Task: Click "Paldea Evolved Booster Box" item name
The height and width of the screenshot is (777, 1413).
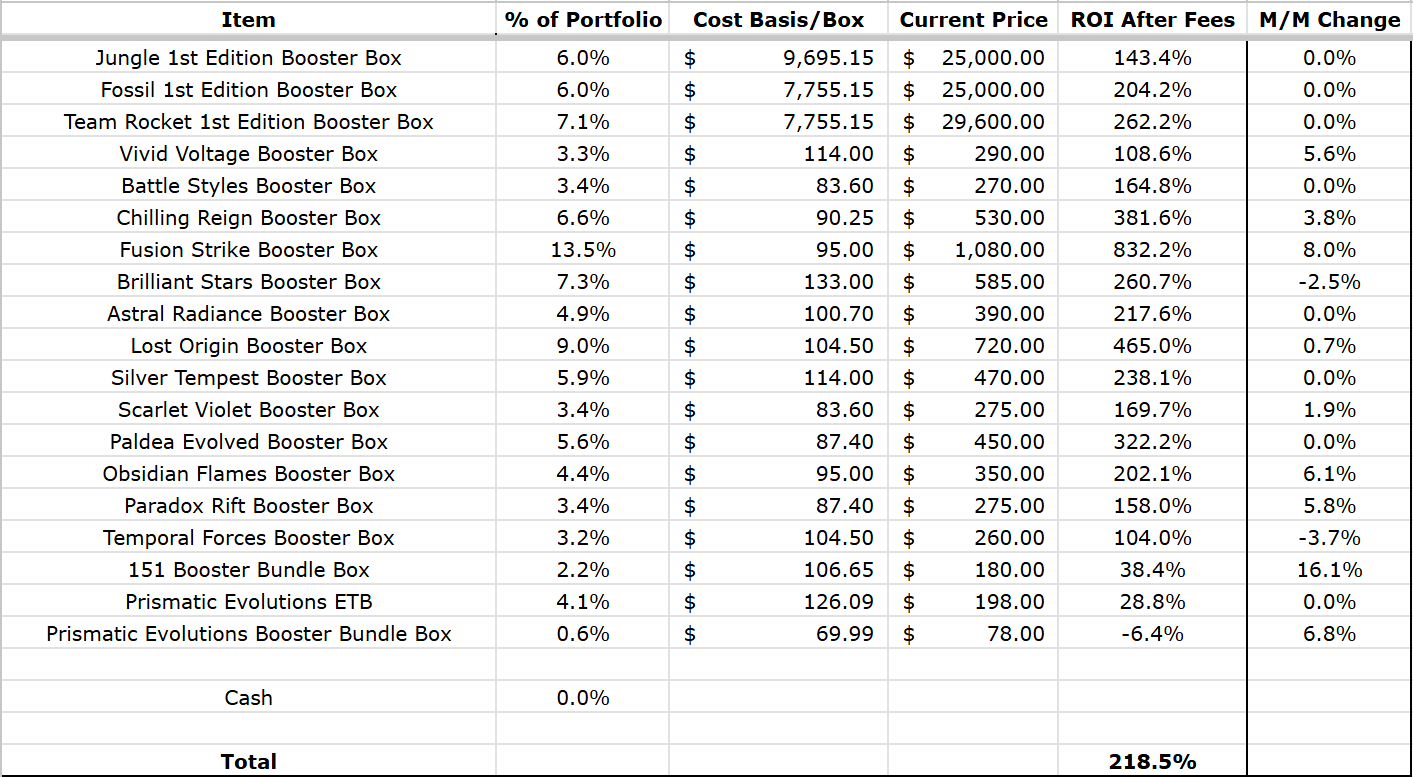Action: pos(248,442)
